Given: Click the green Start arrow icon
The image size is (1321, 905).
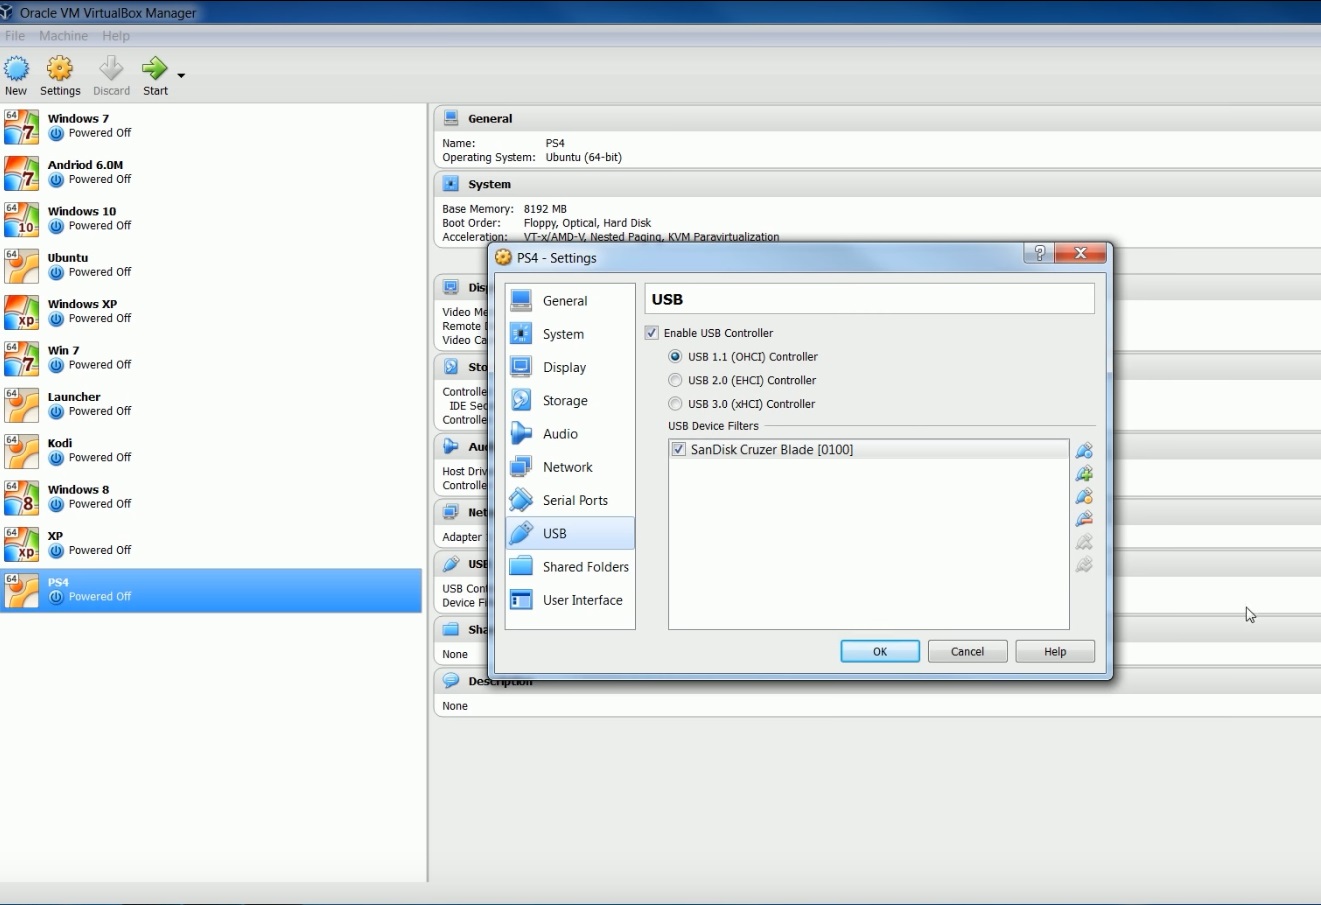Looking at the screenshot, I should click(x=155, y=69).
